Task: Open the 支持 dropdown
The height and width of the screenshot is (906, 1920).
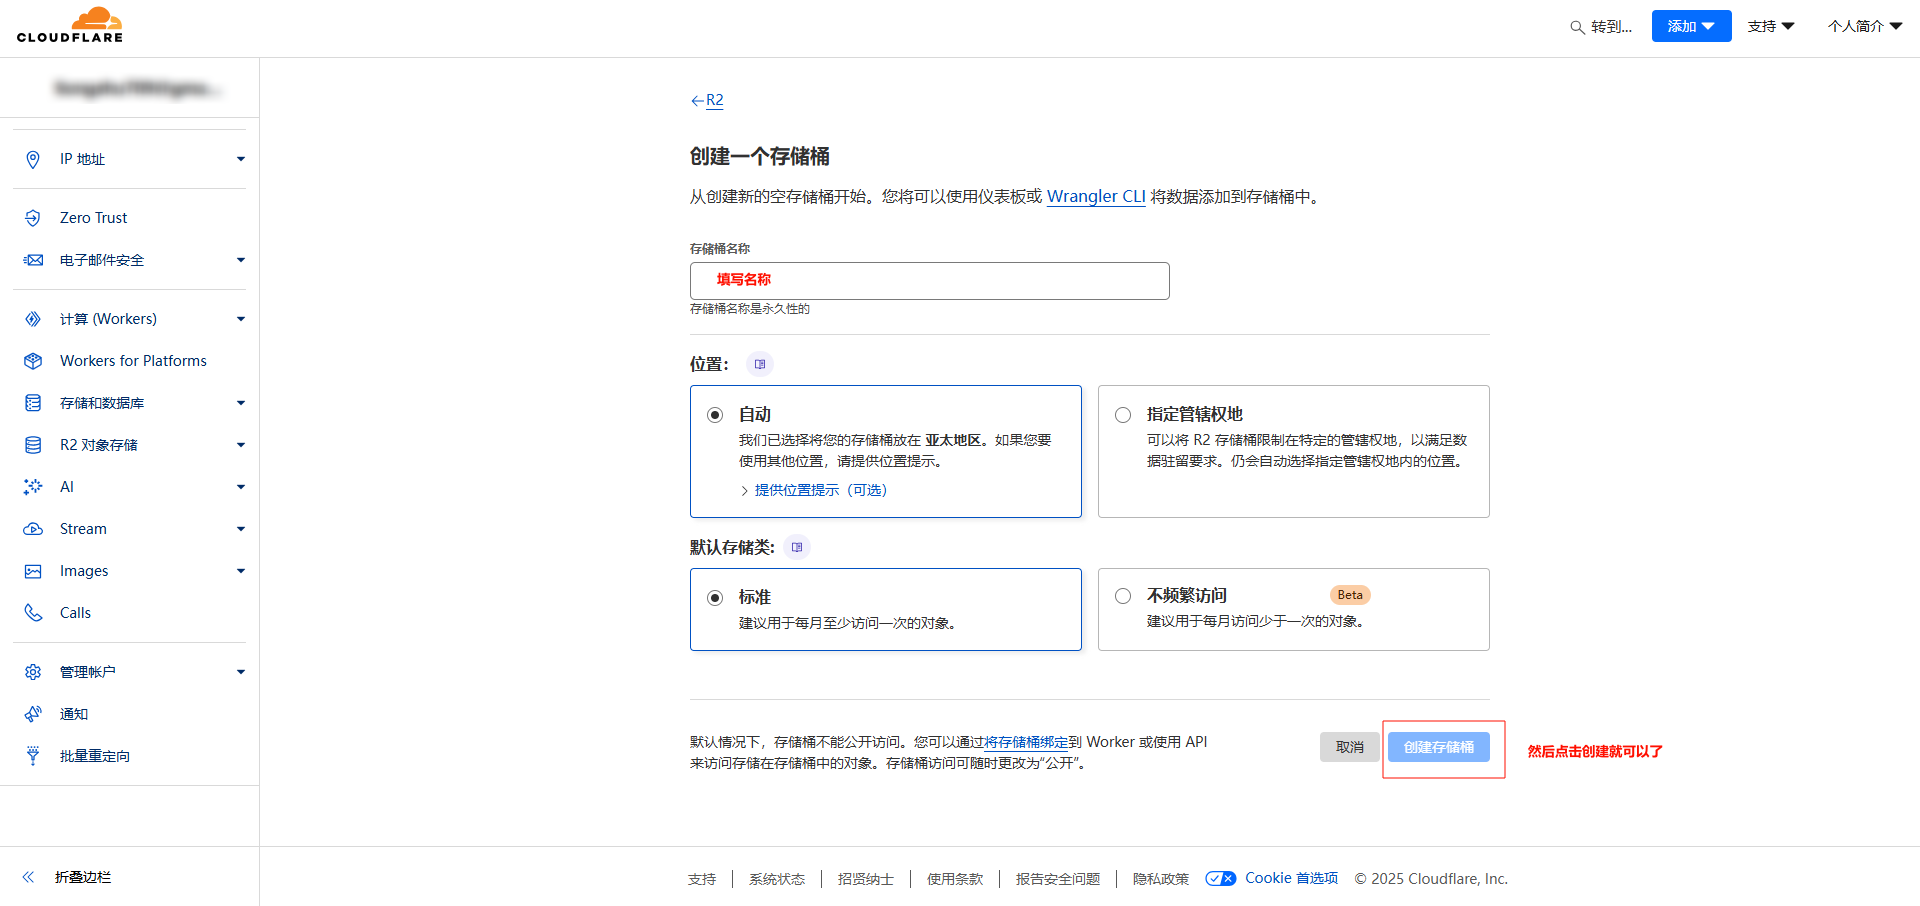Action: (x=1770, y=26)
